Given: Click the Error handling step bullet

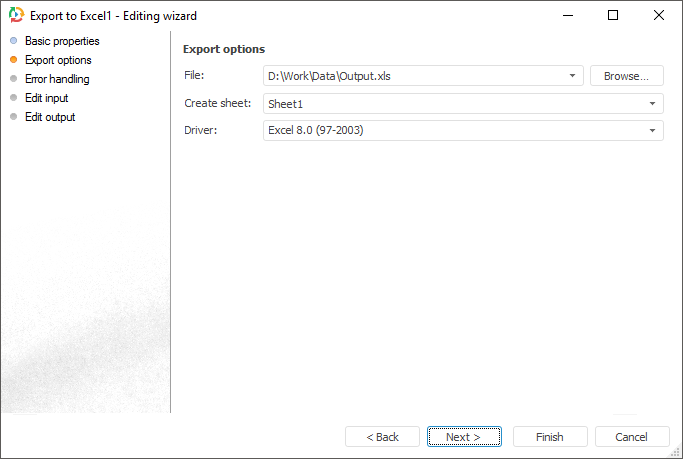Looking at the screenshot, I should point(13,79).
